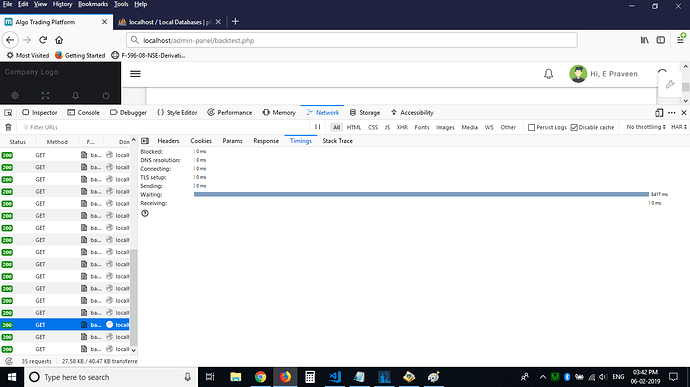Select the highlighted GET request row
690x387 pixels.
click(x=65, y=325)
